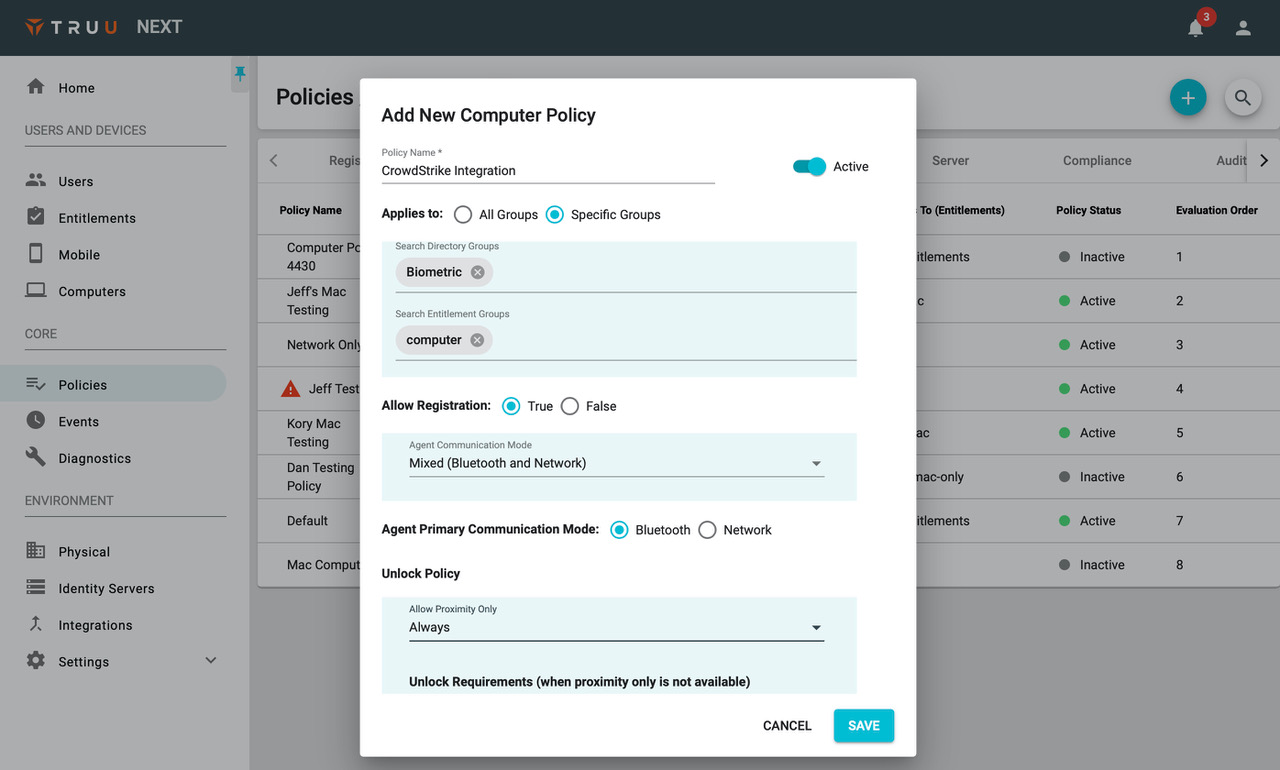Remove the Biometric group chip
1280x770 pixels.
pos(477,271)
